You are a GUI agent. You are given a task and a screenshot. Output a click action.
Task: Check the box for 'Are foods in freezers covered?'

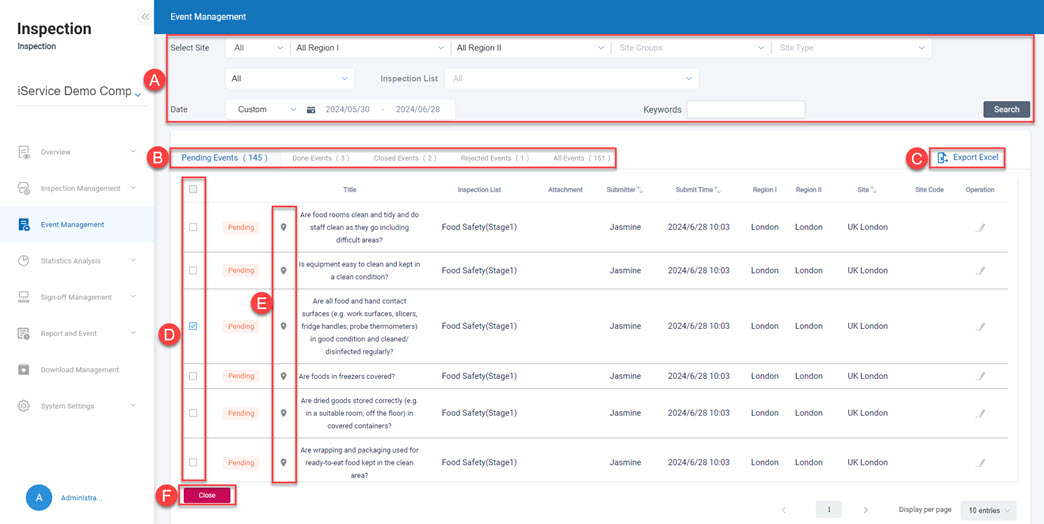pos(193,377)
